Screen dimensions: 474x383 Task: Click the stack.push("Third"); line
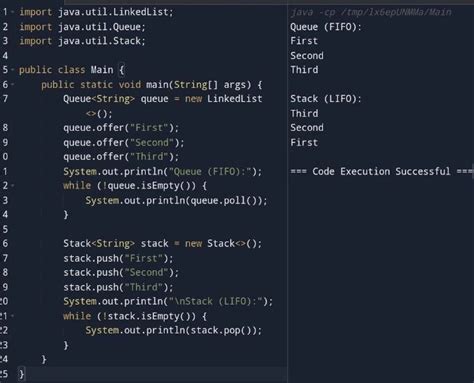(x=118, y=287)
